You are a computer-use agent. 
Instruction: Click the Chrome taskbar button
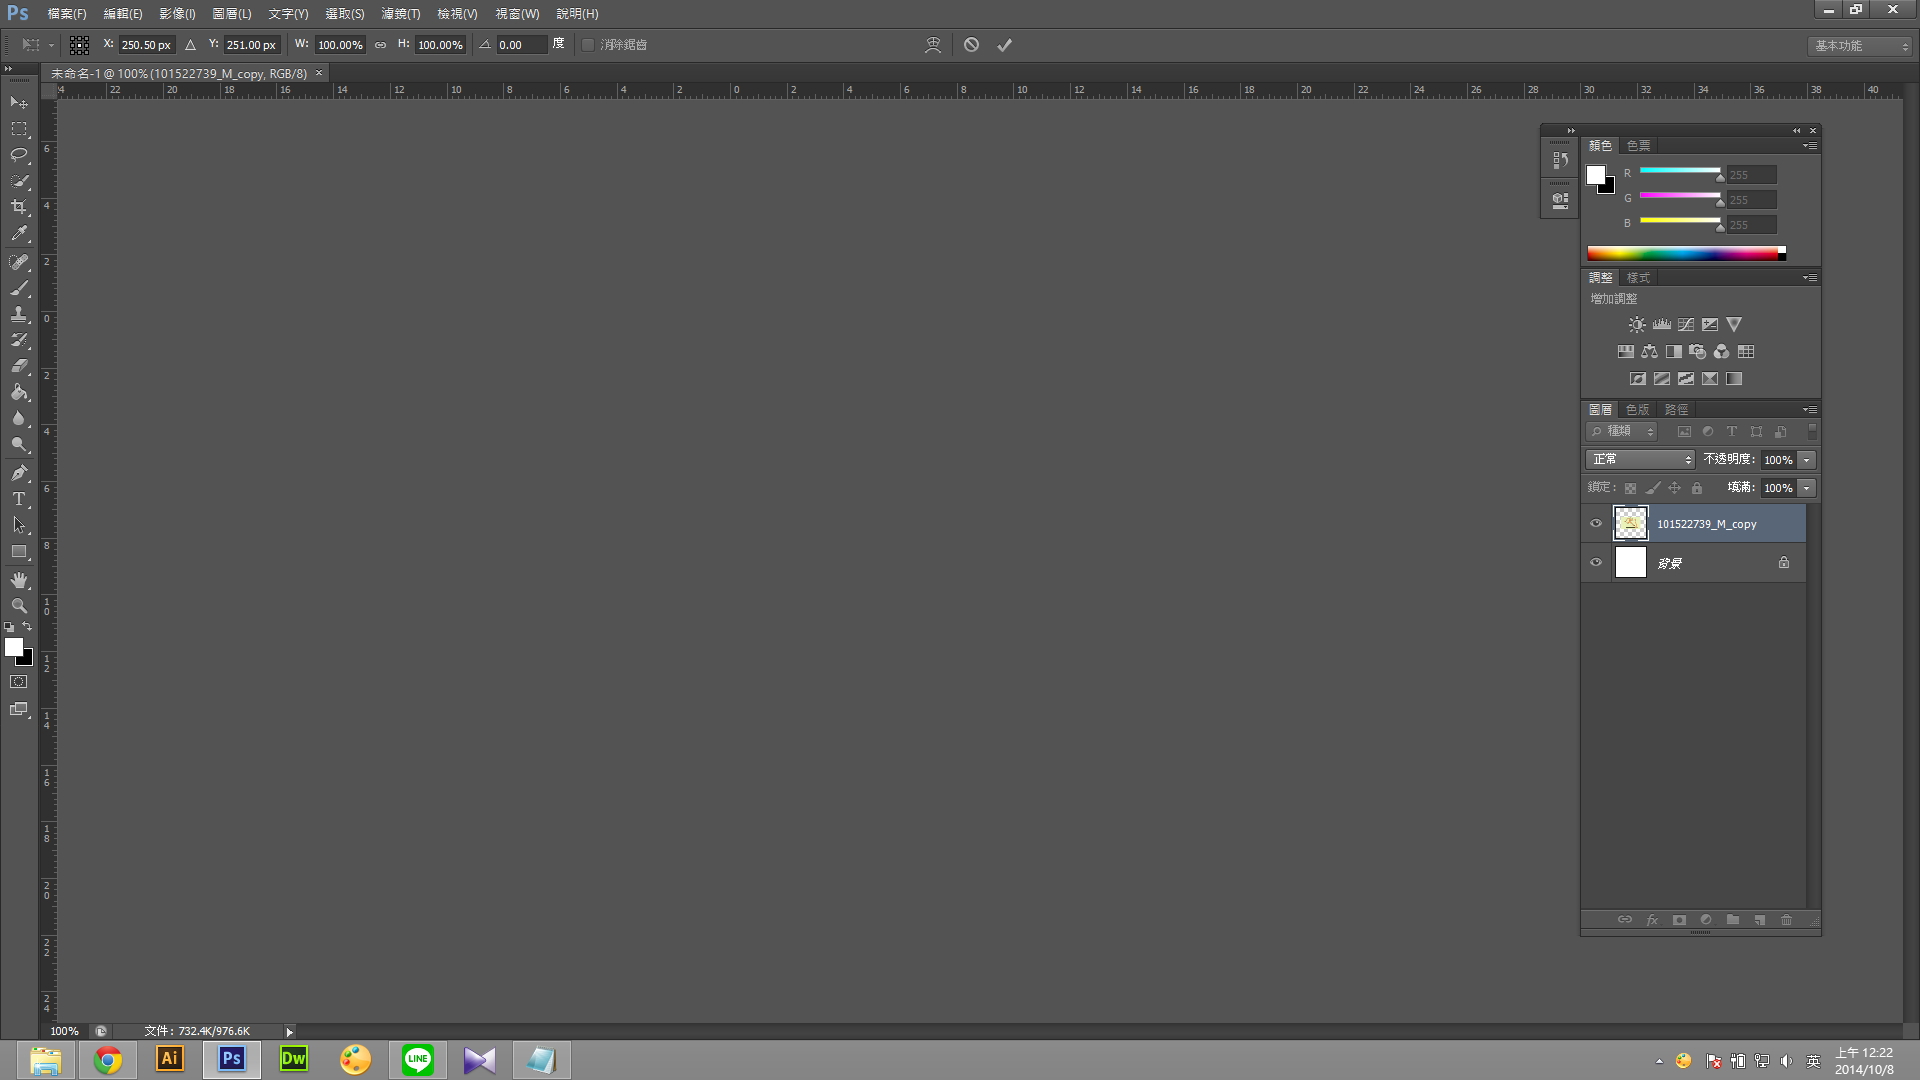tap(108, 1060)
